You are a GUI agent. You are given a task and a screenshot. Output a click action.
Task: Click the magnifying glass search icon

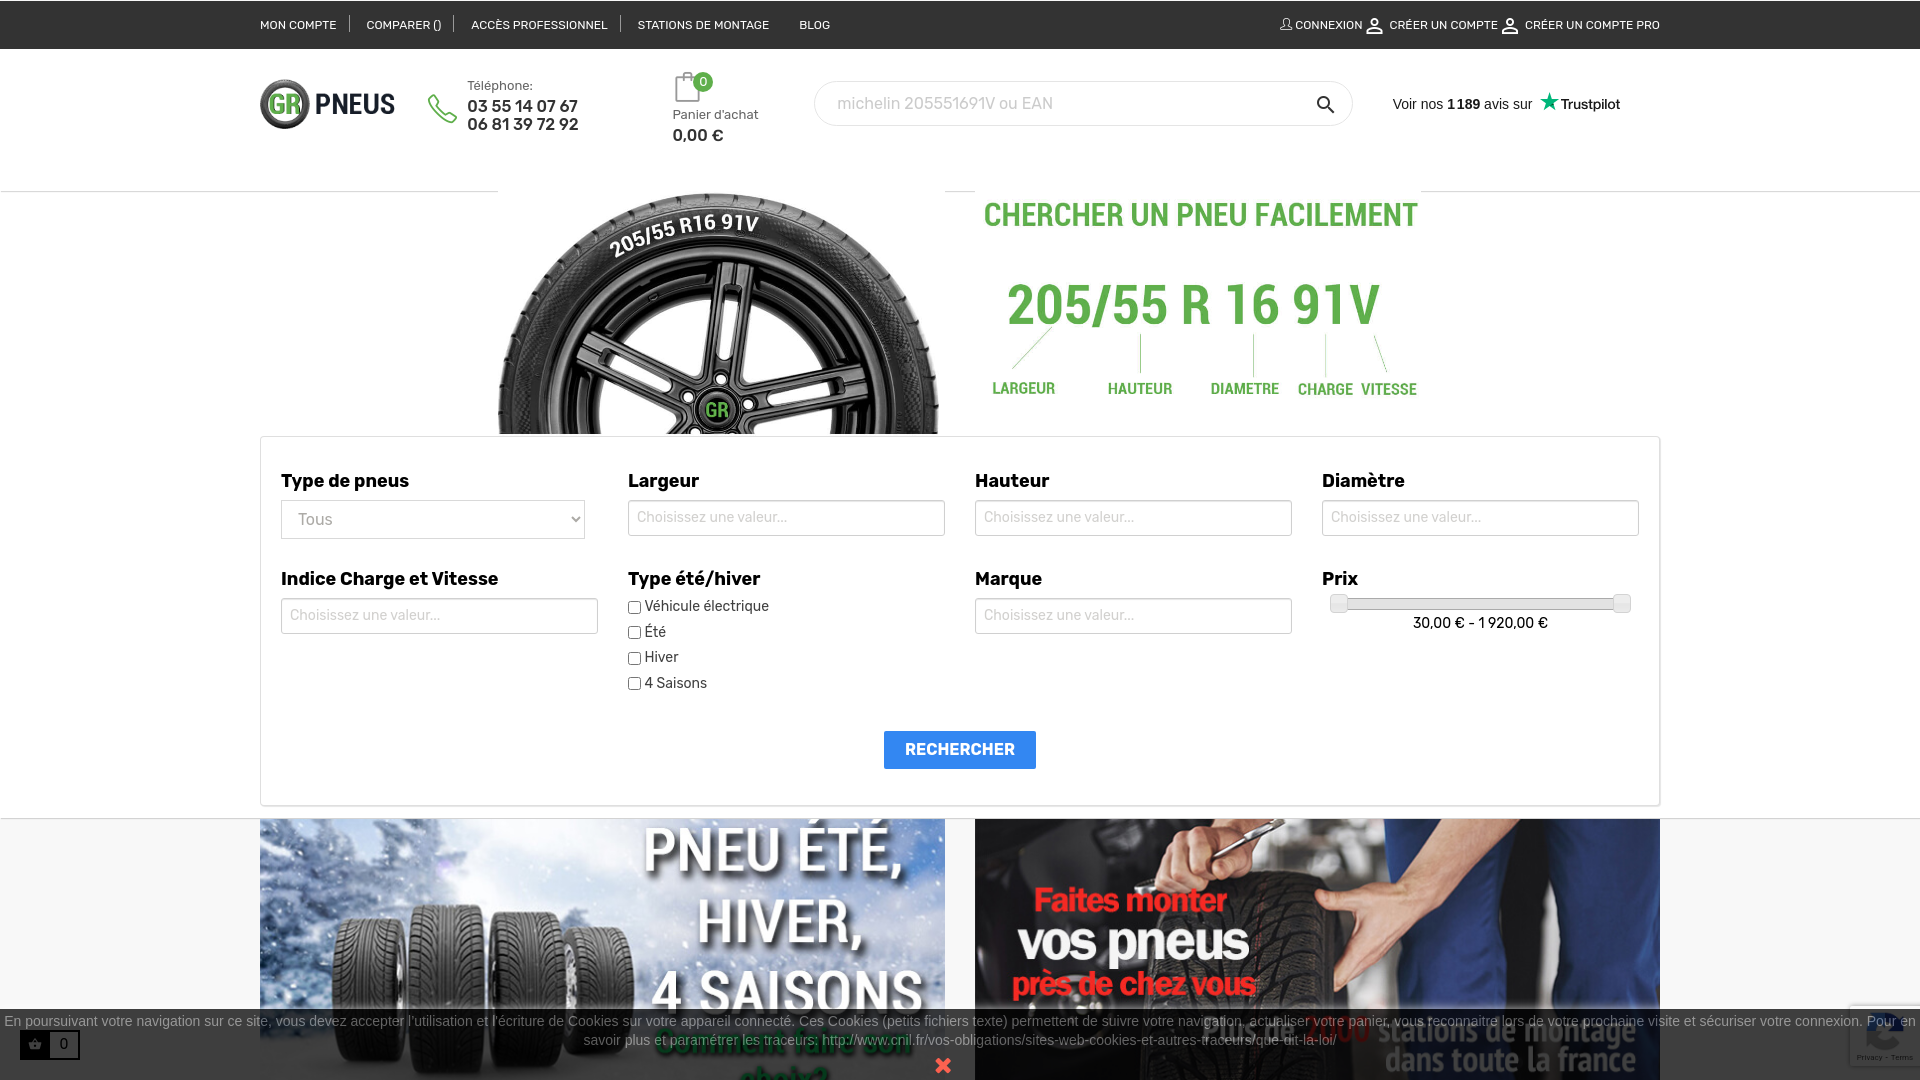click(x=1325, y=105)
